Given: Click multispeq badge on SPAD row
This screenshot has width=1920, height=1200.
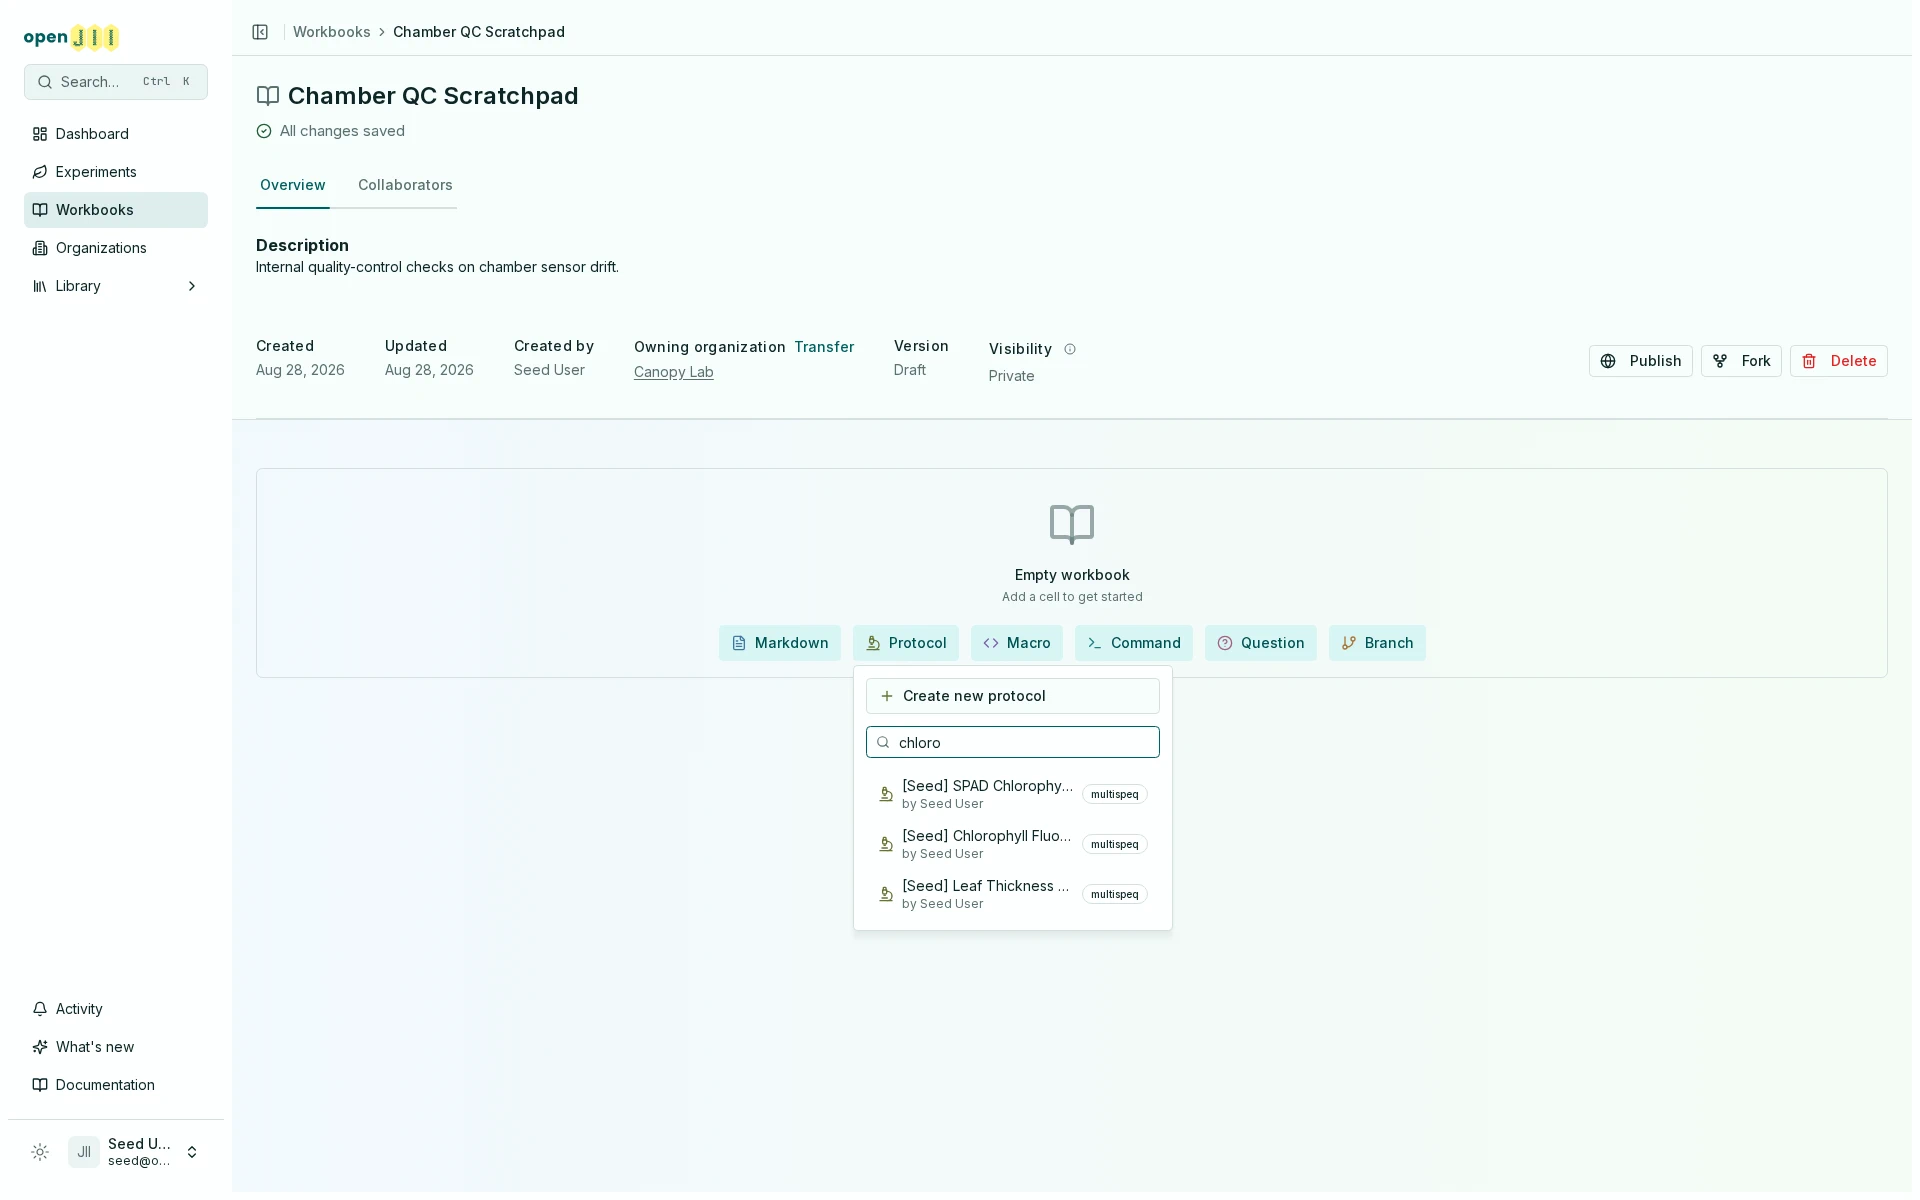Looking at the screenshot, I should coord(1114,794).
